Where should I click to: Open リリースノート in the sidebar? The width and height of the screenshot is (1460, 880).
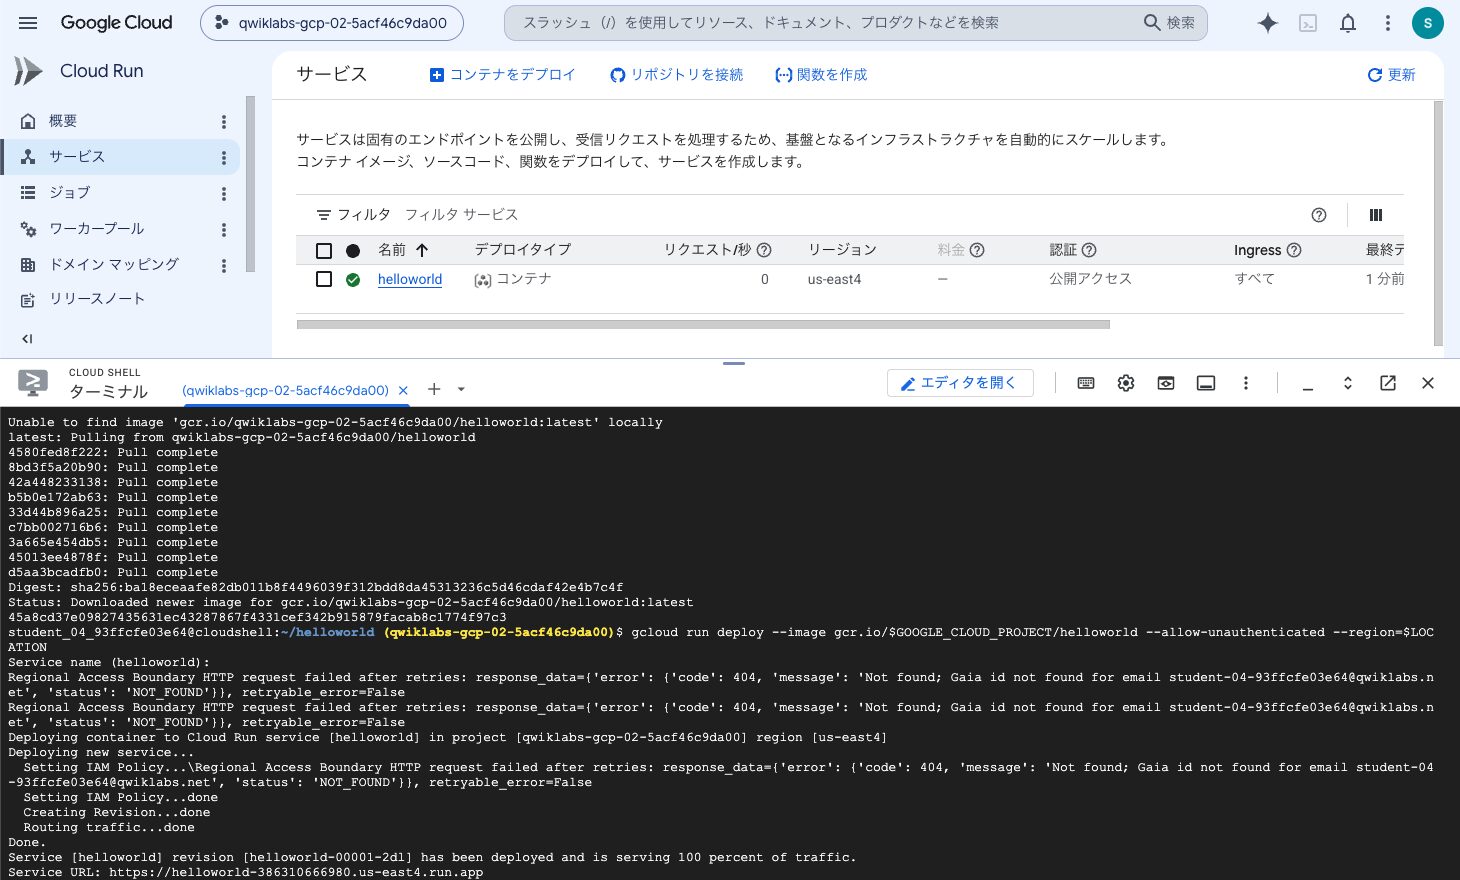(96, 299)
